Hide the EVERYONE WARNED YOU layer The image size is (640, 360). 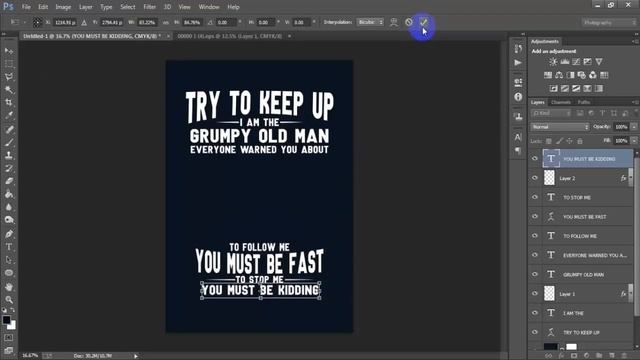coord(535,255)
